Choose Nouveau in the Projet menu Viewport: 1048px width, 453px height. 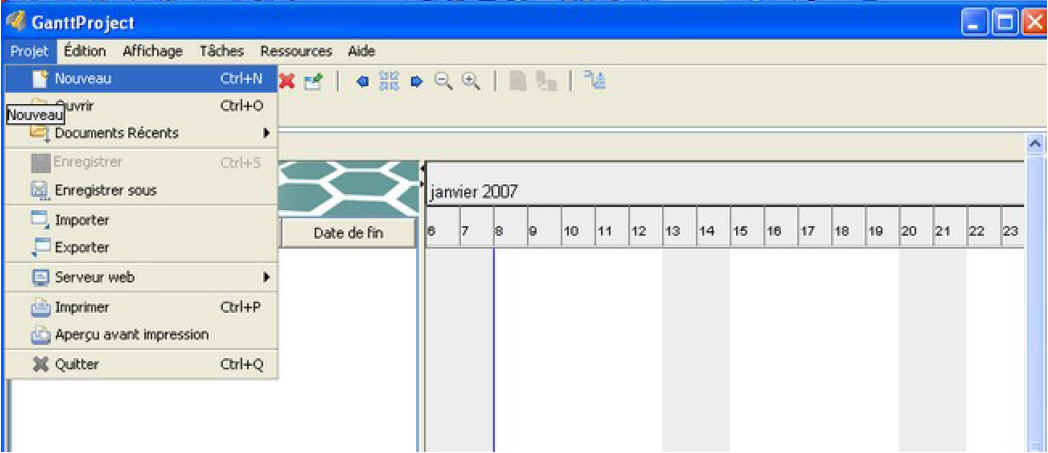(x=141, y=78)
